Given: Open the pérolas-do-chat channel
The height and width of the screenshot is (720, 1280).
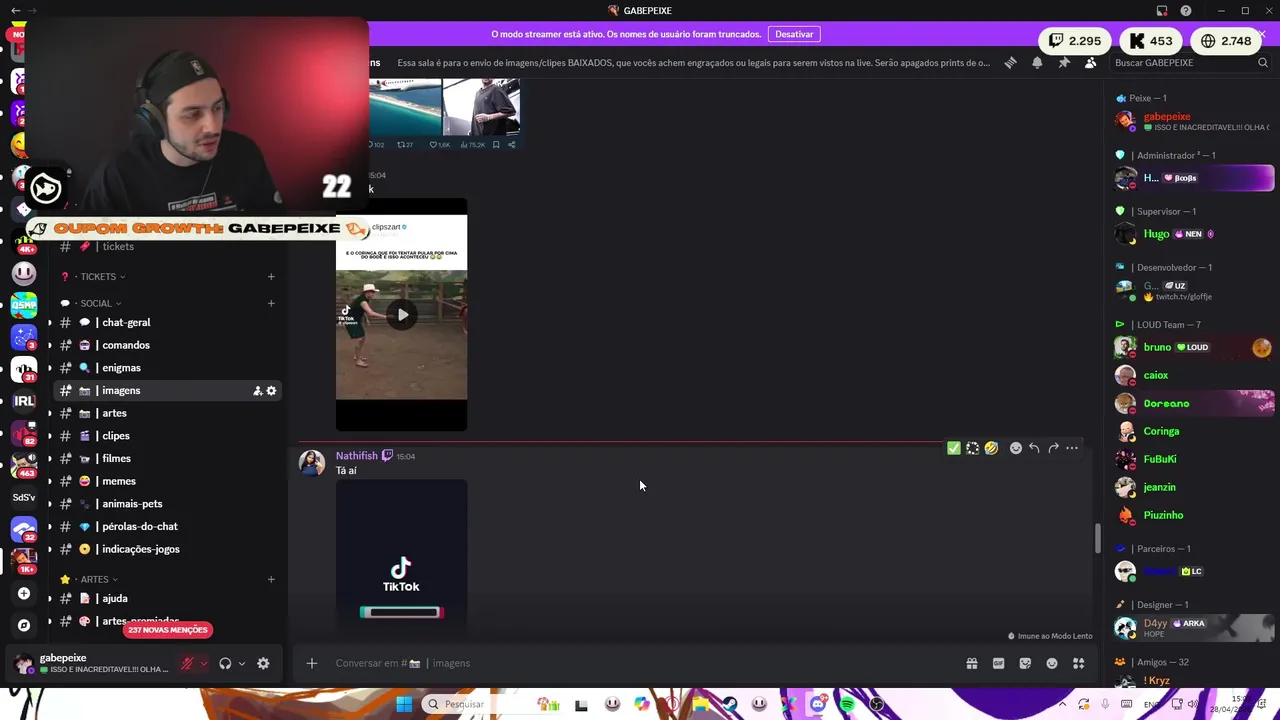Looking at the screenshot, I should pyautogui.click(x=167, y=526).
